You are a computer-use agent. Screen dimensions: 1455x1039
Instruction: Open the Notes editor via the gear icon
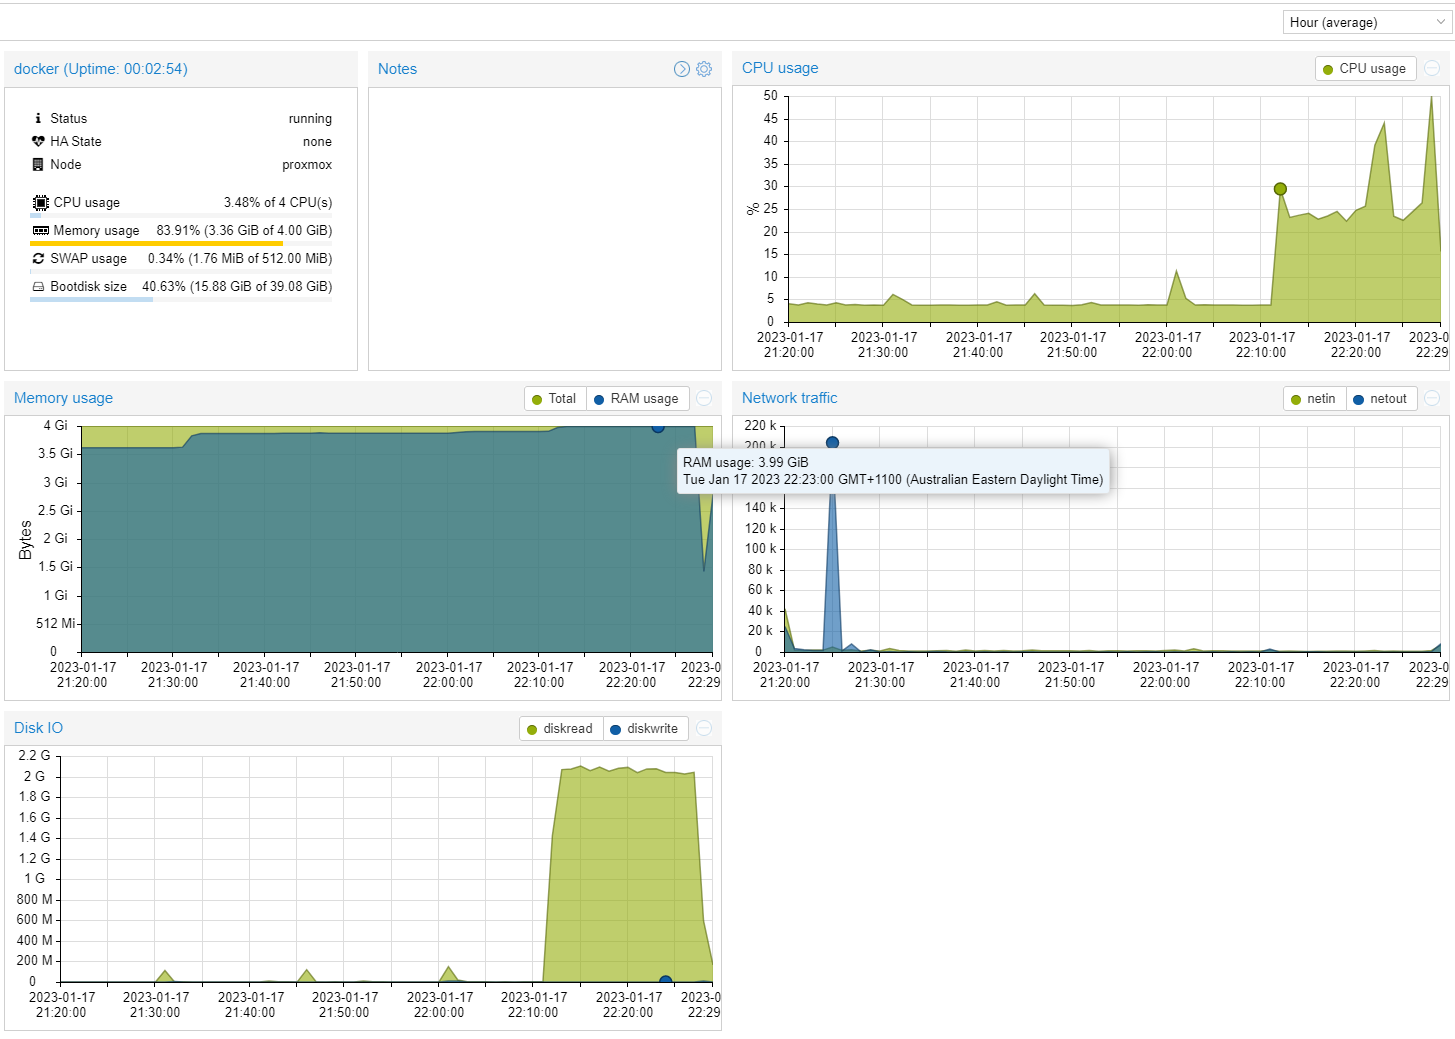tap(704, 68)
